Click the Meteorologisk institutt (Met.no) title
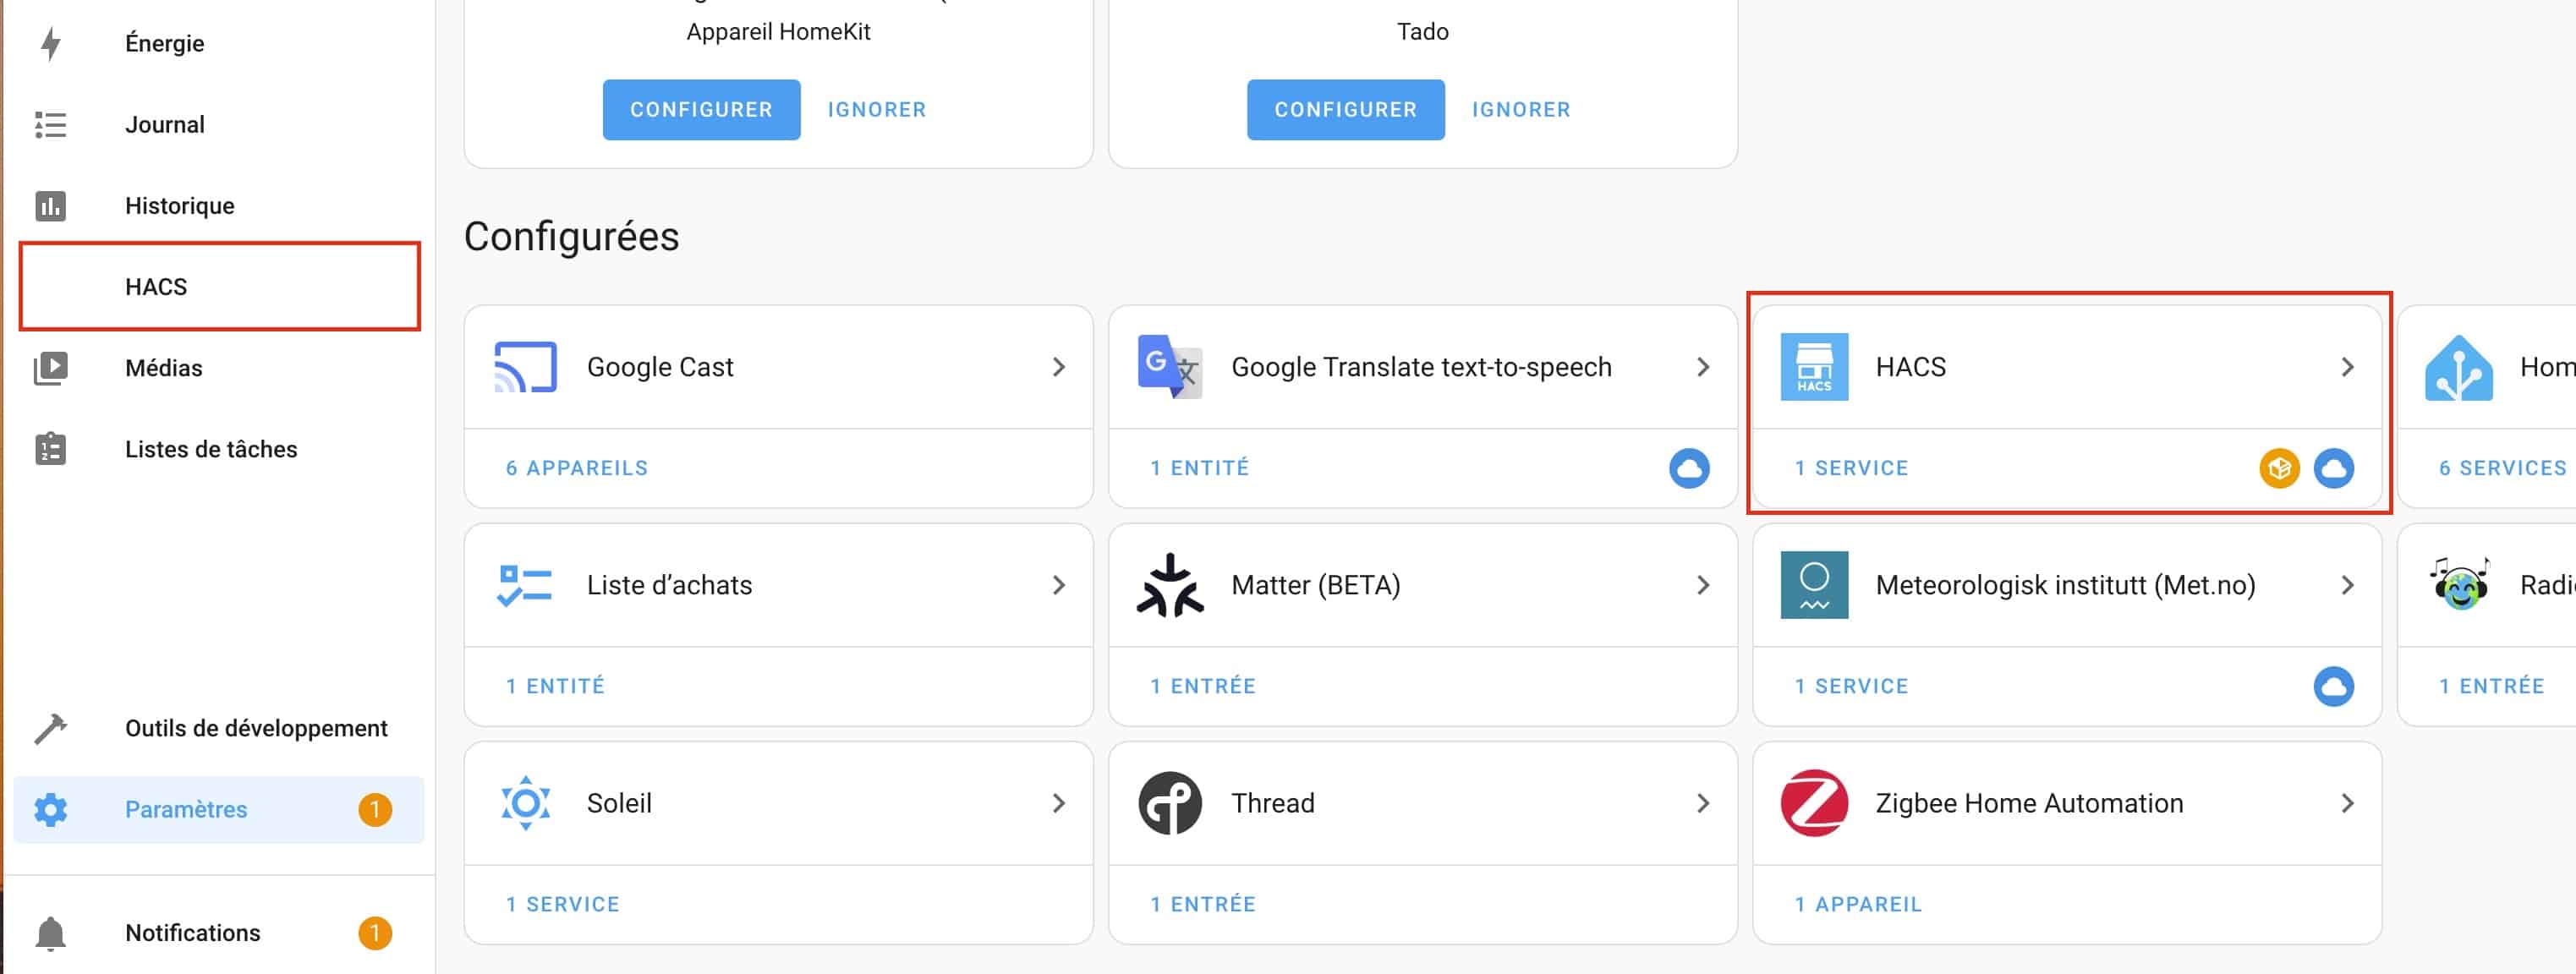This screenshot has width=2576, height=974. pyautogui.click(x=2065, y=585)
